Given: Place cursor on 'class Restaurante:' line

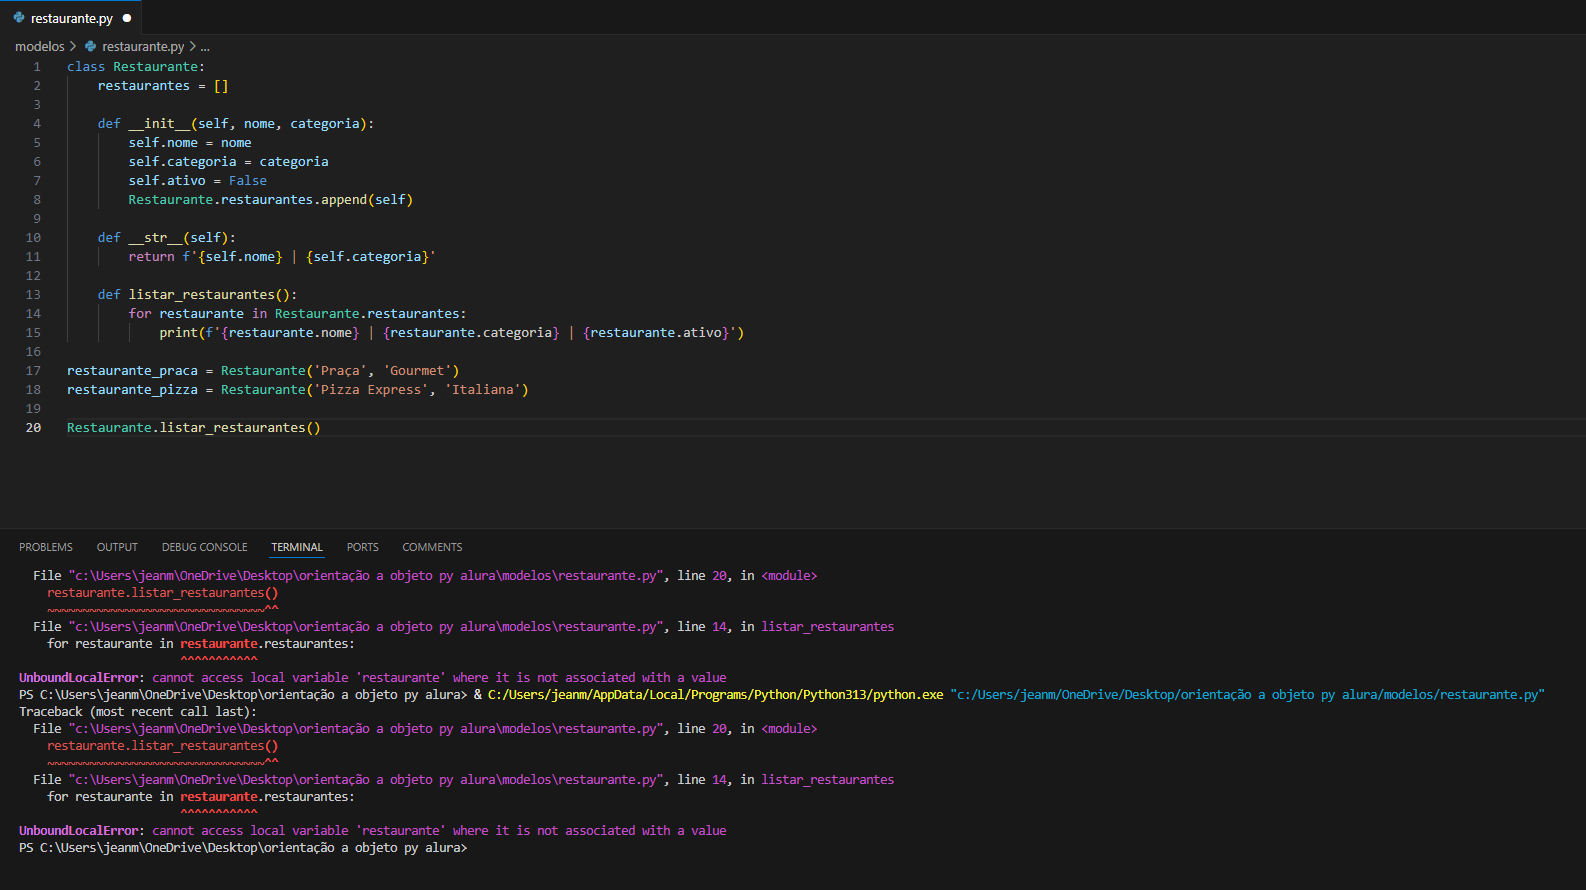Looking at the screenshot, I should [136, 67].
